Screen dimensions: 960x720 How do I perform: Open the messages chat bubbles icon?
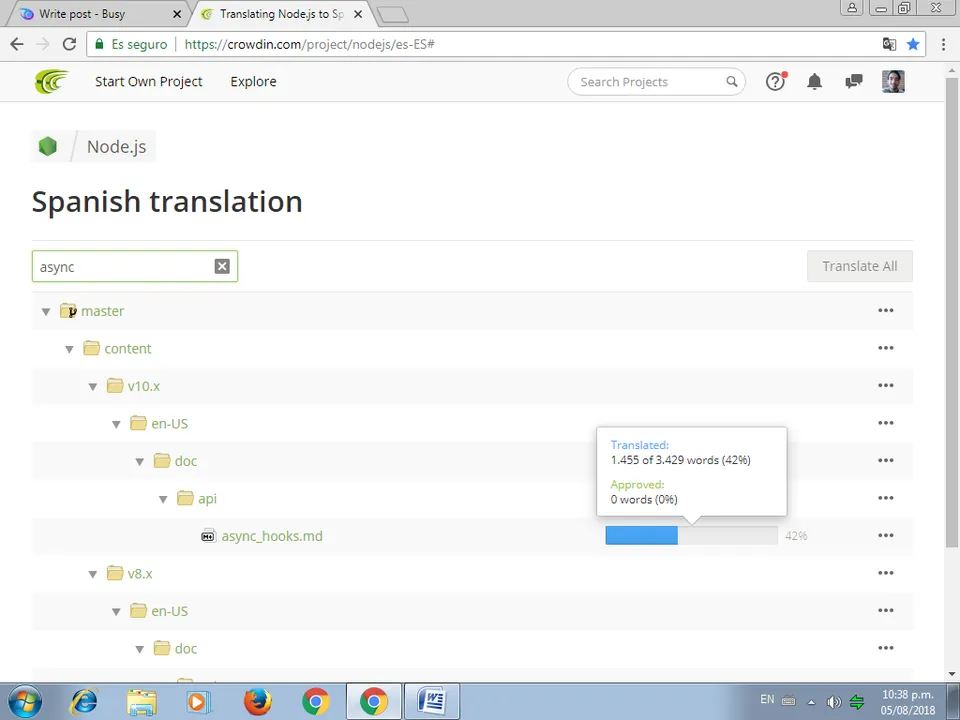[x=853, y=81]
